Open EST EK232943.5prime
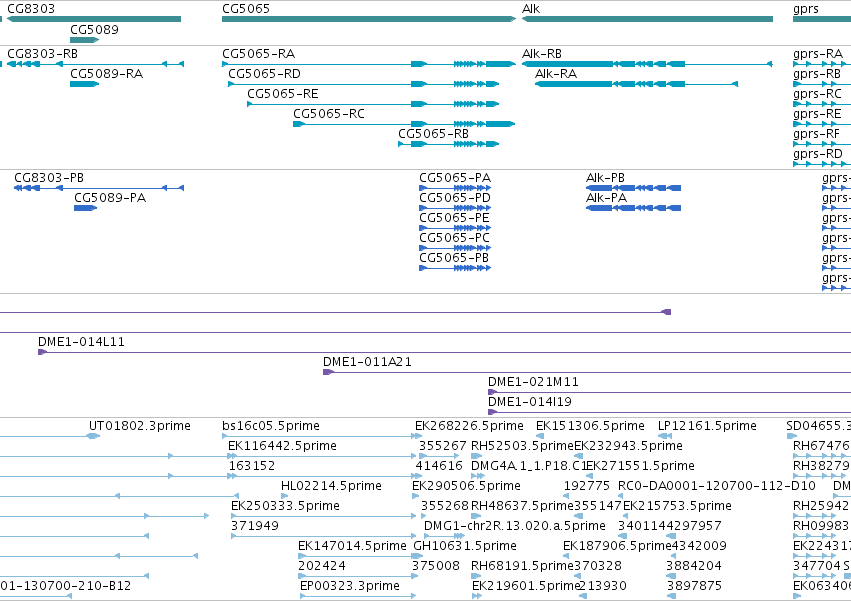The width and height of the screenshot is (851, 601). 628,446
